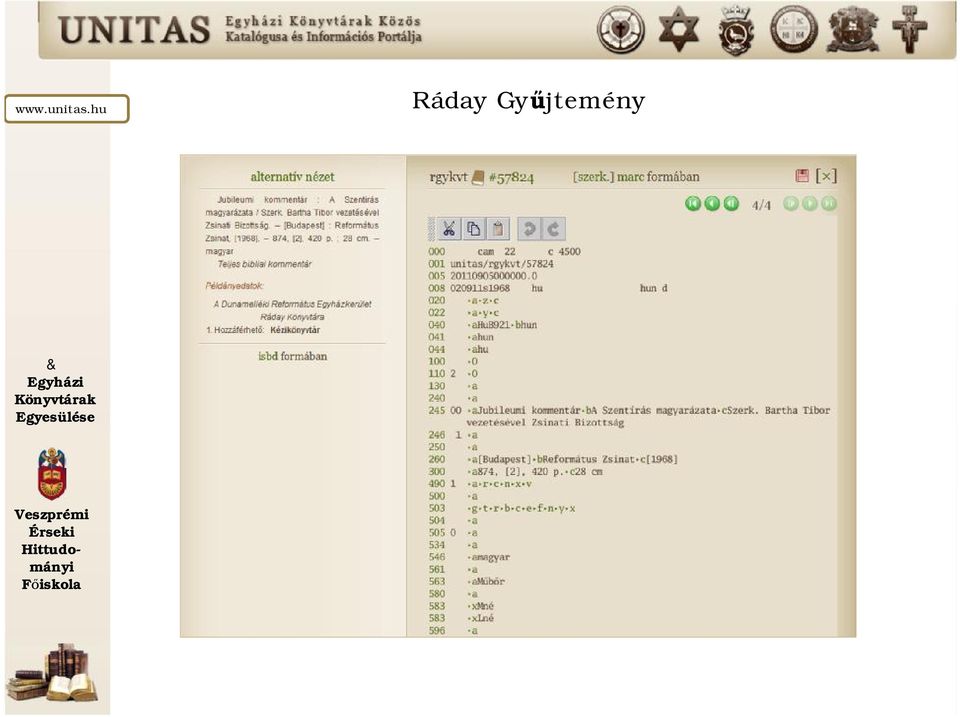
Task: Open the www.unitas.hu link
Action: pyautogui.click(x=61, y=109)
